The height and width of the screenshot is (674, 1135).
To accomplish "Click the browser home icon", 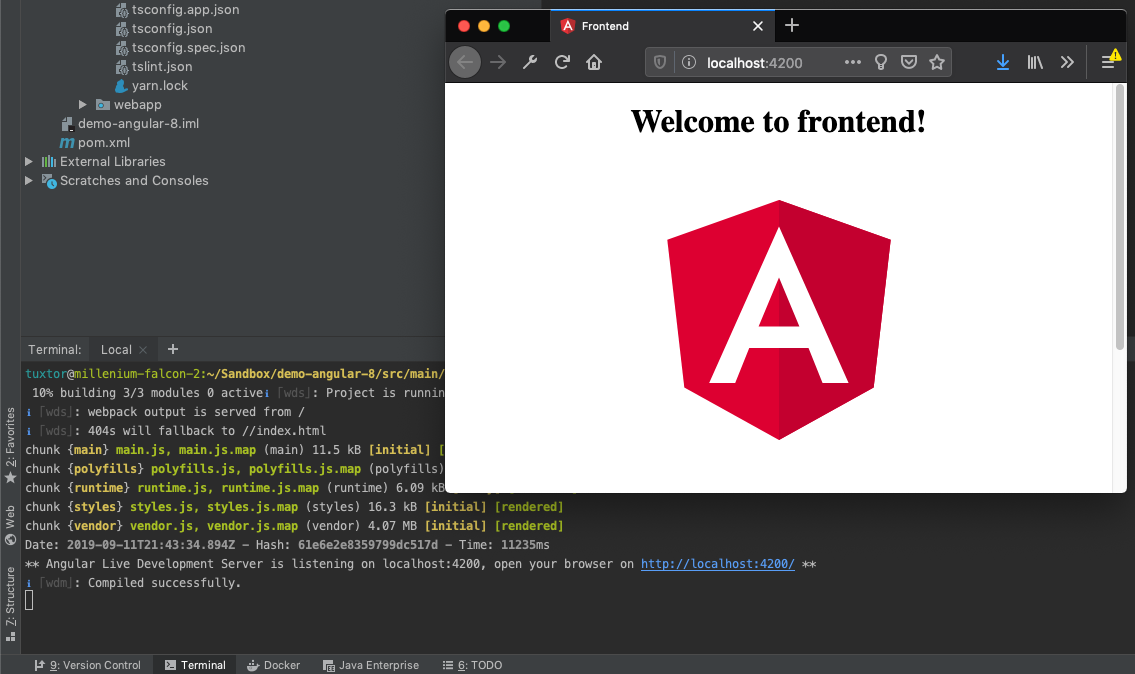I will (x=594, y=62).
